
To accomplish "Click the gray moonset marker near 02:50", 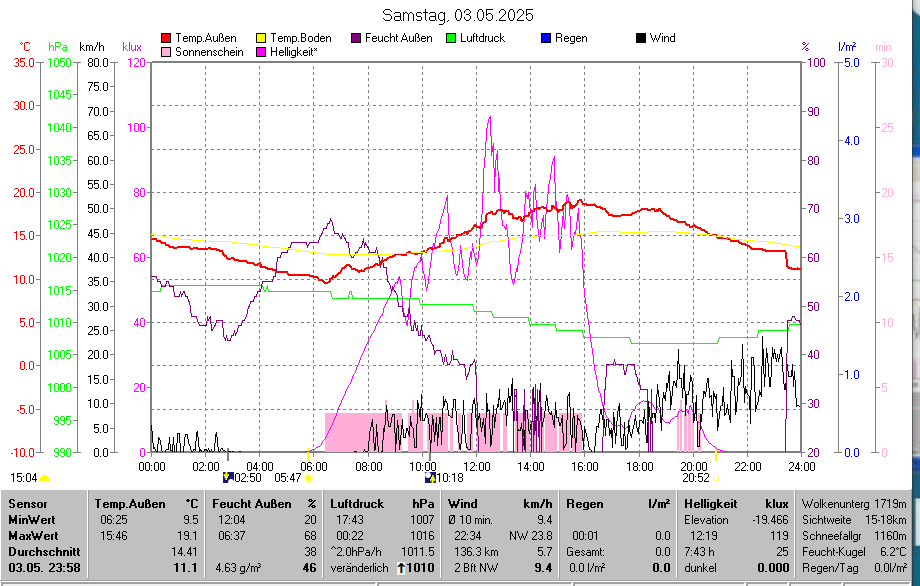I will [228, 455].
